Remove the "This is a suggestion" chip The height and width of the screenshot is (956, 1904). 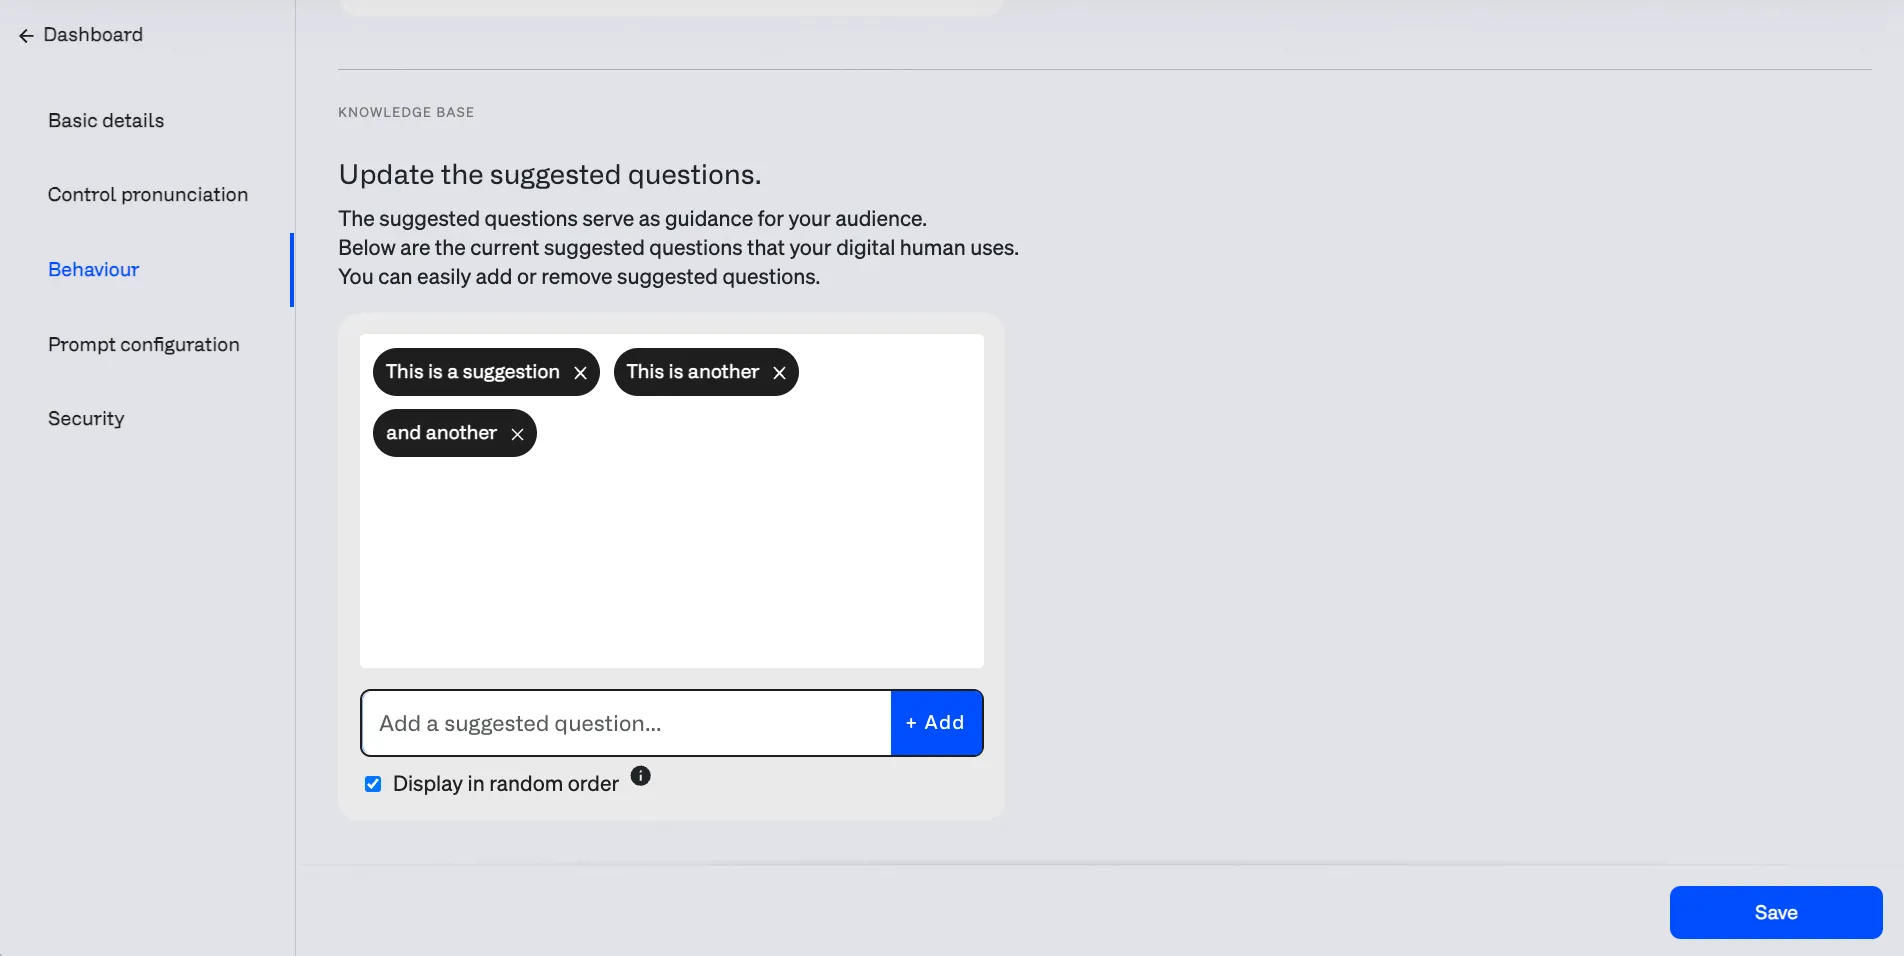click(x=580, y=373)
